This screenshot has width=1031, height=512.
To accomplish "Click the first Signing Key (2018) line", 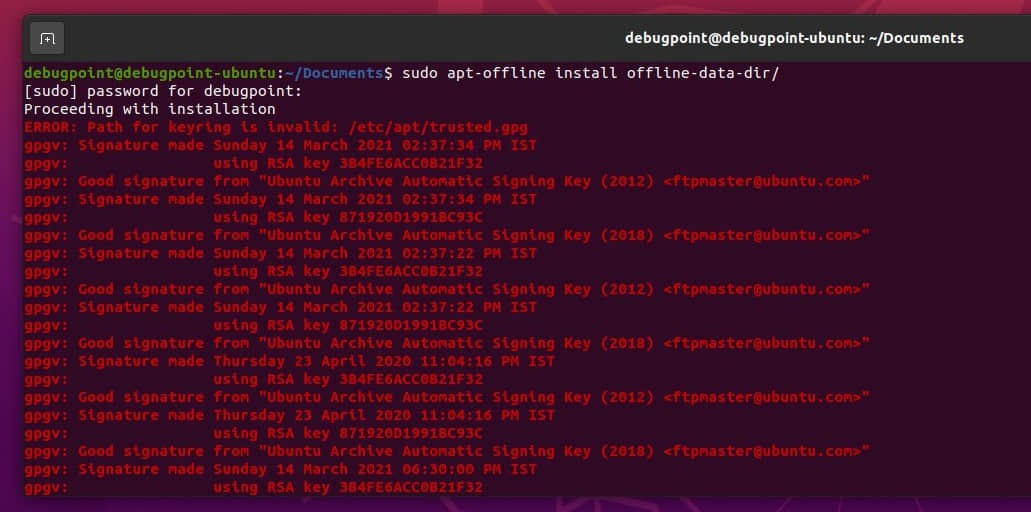I will point(445,235).
